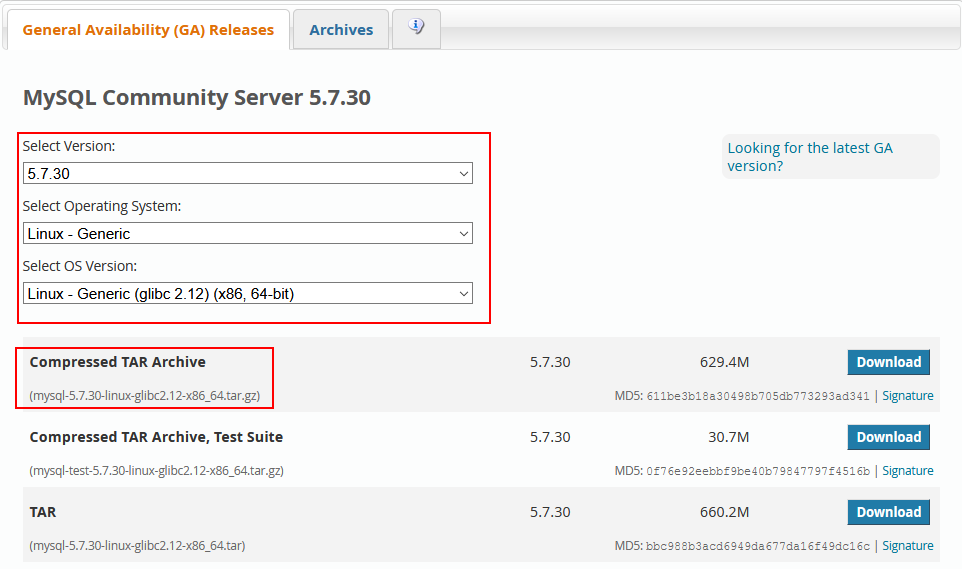Click filename mysql-5.7.30-linux-glibc2.12-x86_64.tar
962x569 pixels.
point(137,546)
